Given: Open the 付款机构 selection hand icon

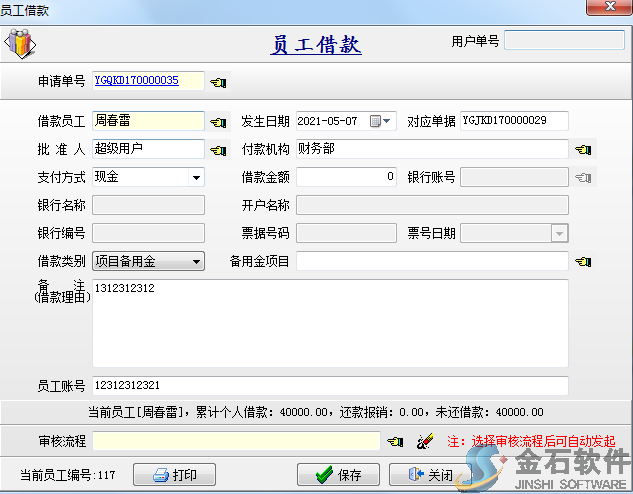Looking at the screenshot, I should click(x=583, y=150).
